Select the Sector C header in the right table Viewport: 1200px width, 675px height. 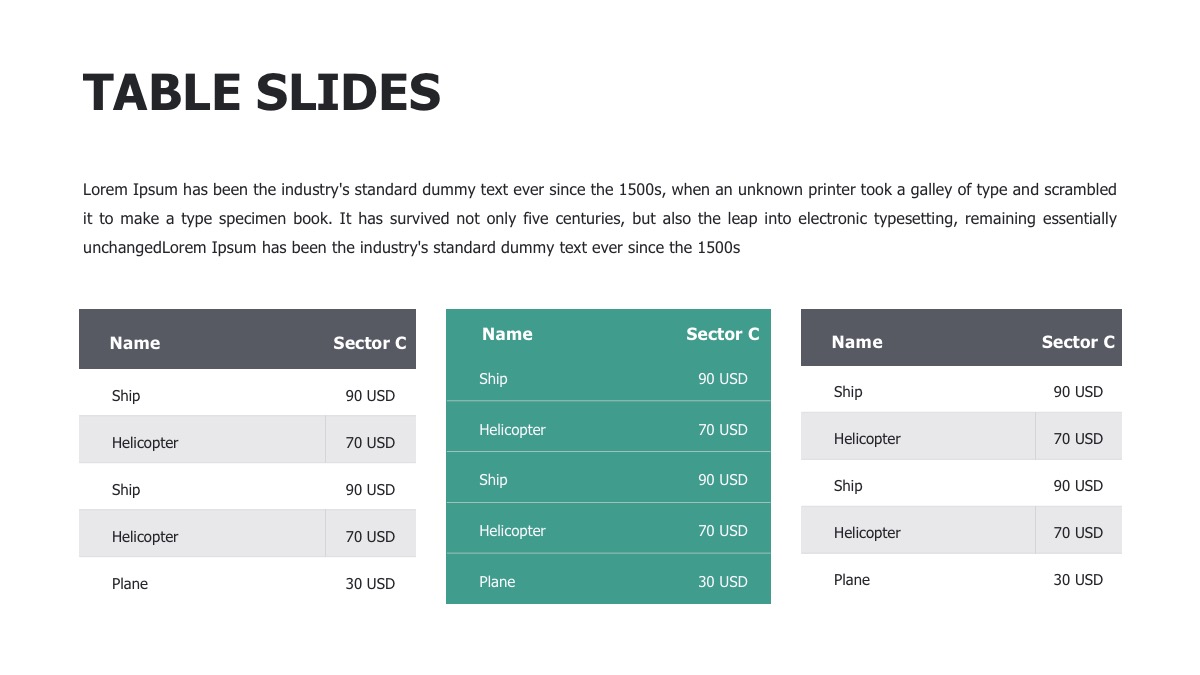[1077, 342]
